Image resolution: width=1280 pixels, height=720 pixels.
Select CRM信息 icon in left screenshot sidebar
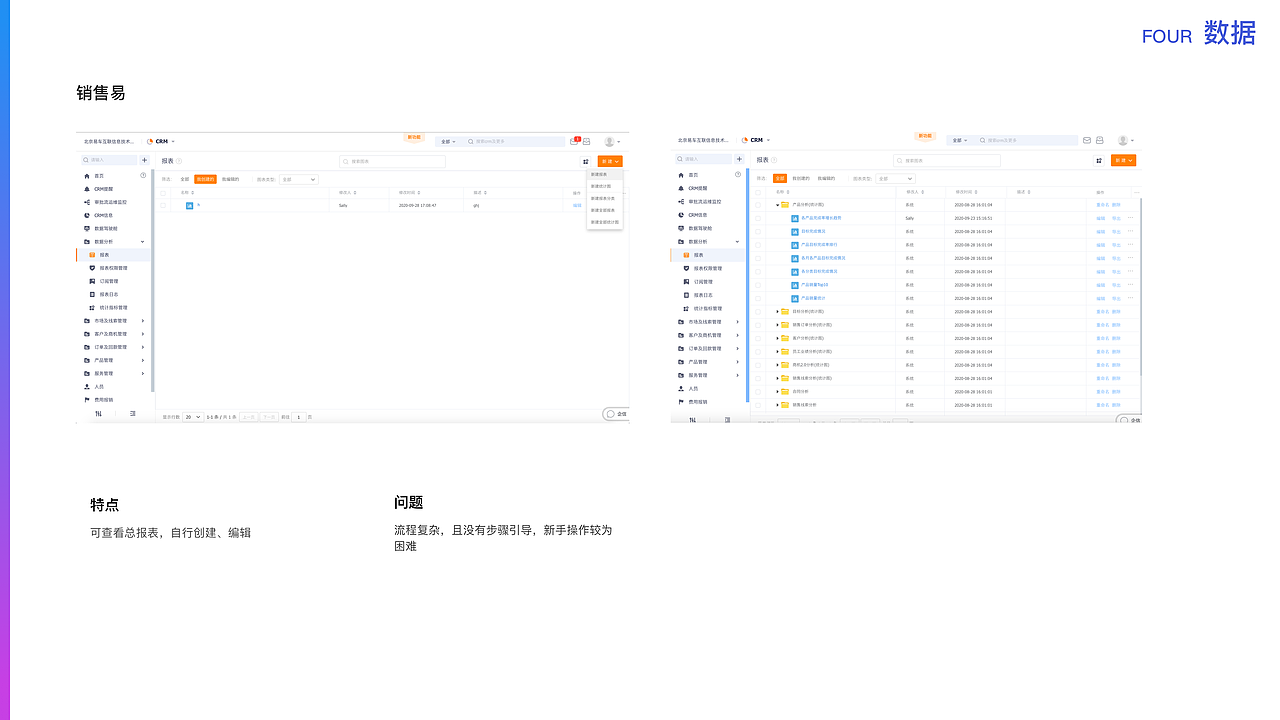87,215
